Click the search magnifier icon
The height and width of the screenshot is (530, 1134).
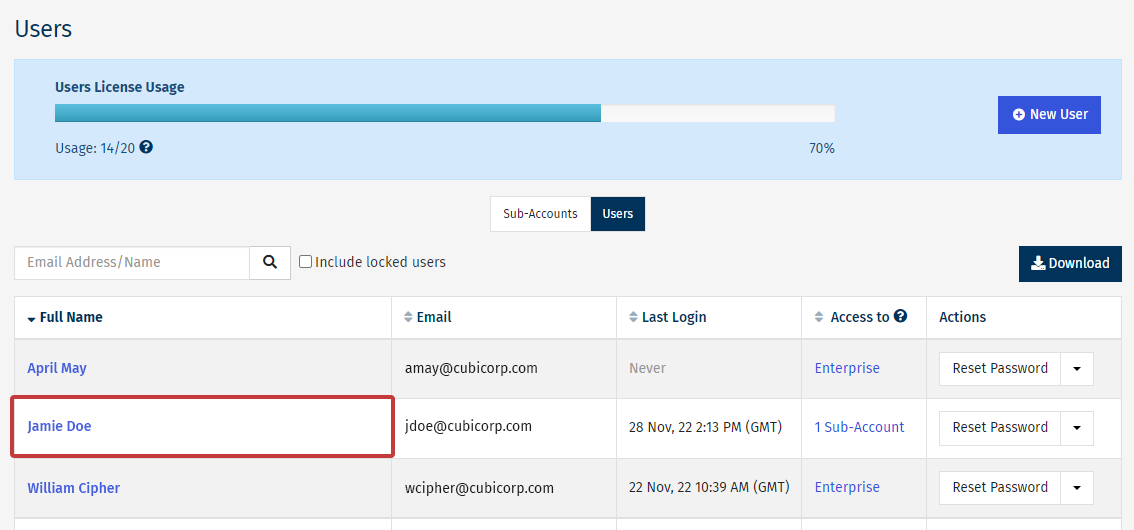click(x=270, y=262)
